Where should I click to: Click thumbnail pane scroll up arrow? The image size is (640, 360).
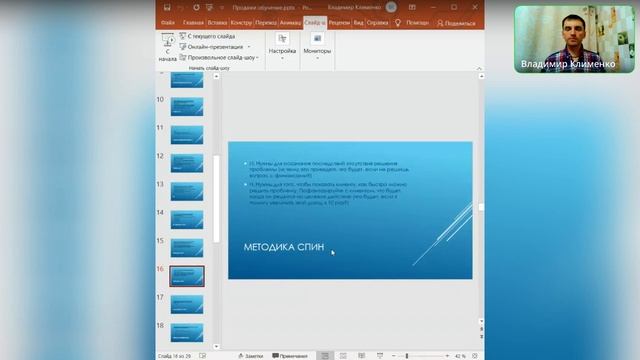point(216,76)
